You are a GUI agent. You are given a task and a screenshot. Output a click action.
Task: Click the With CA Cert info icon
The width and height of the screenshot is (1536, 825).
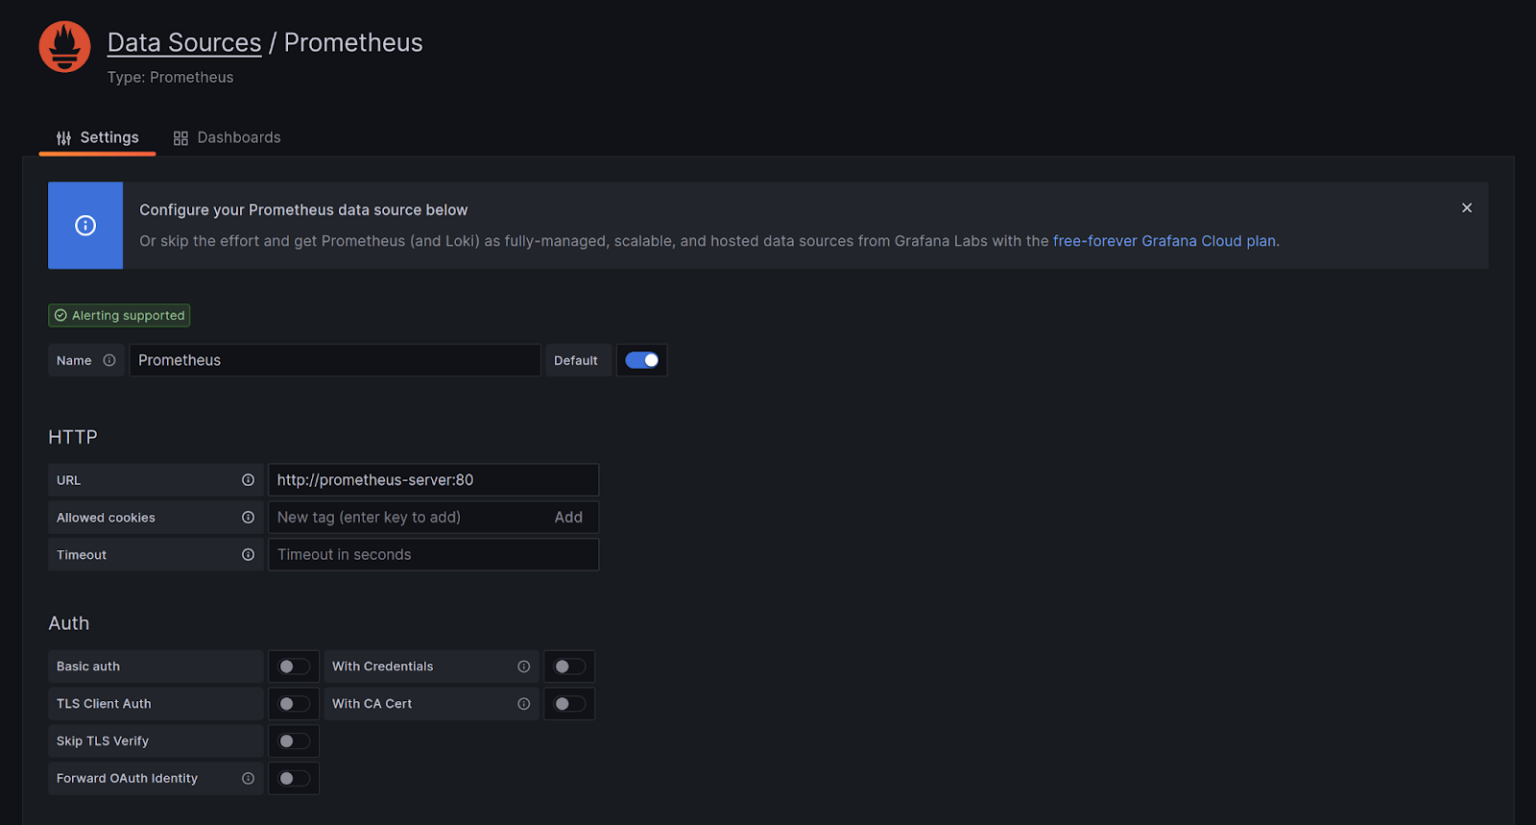pos(524,703)
